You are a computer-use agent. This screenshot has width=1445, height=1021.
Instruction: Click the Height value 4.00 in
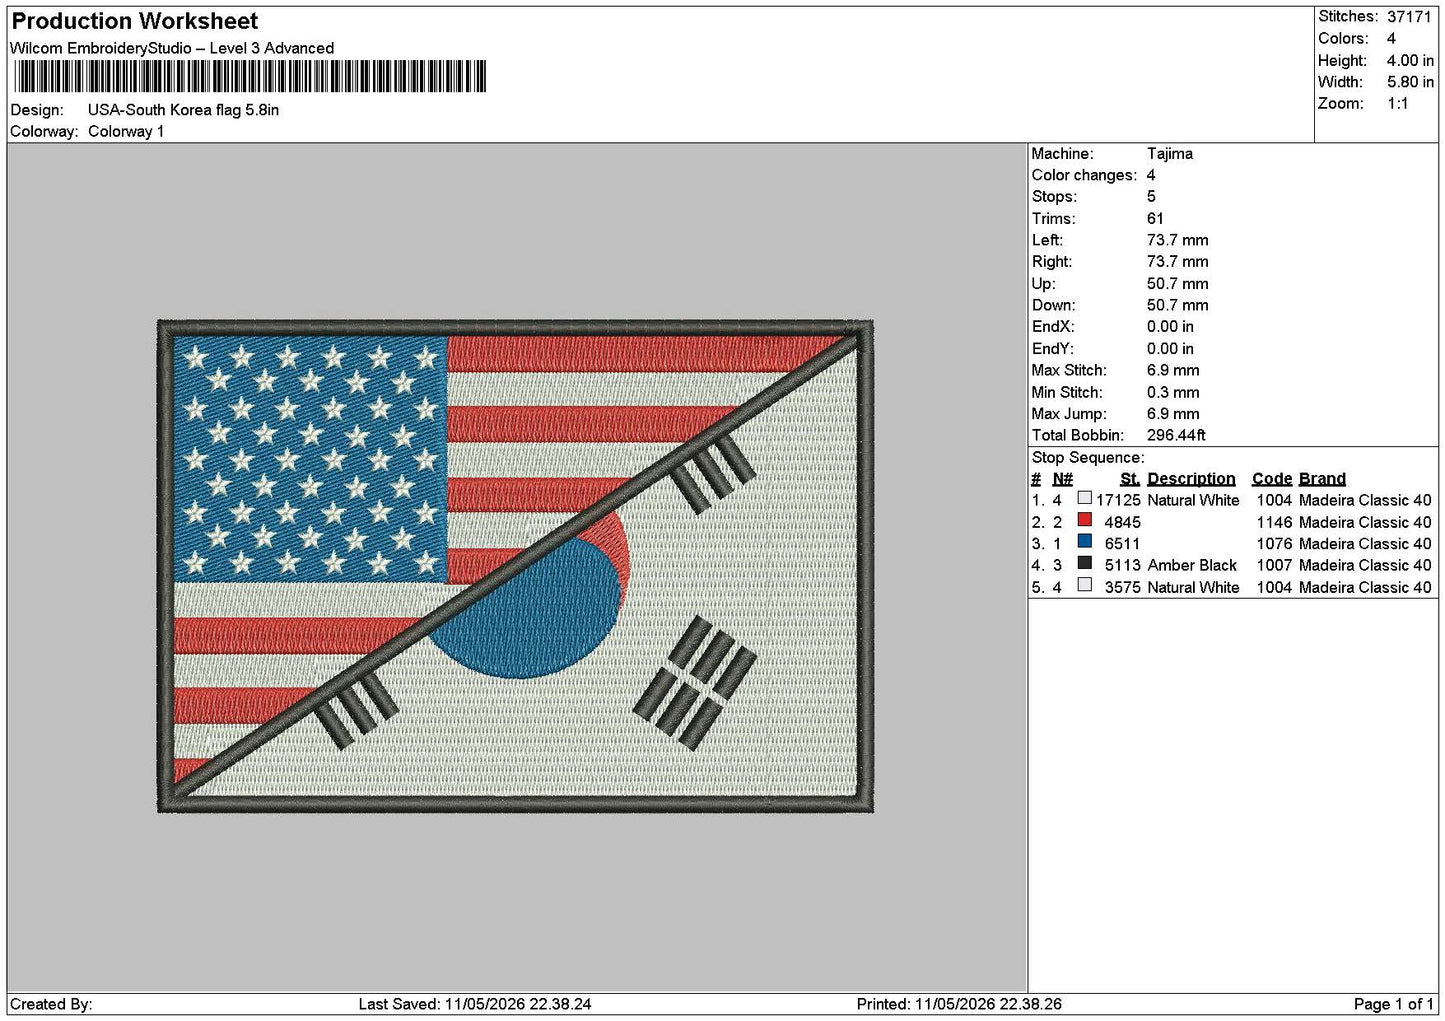coord(1410,61)
